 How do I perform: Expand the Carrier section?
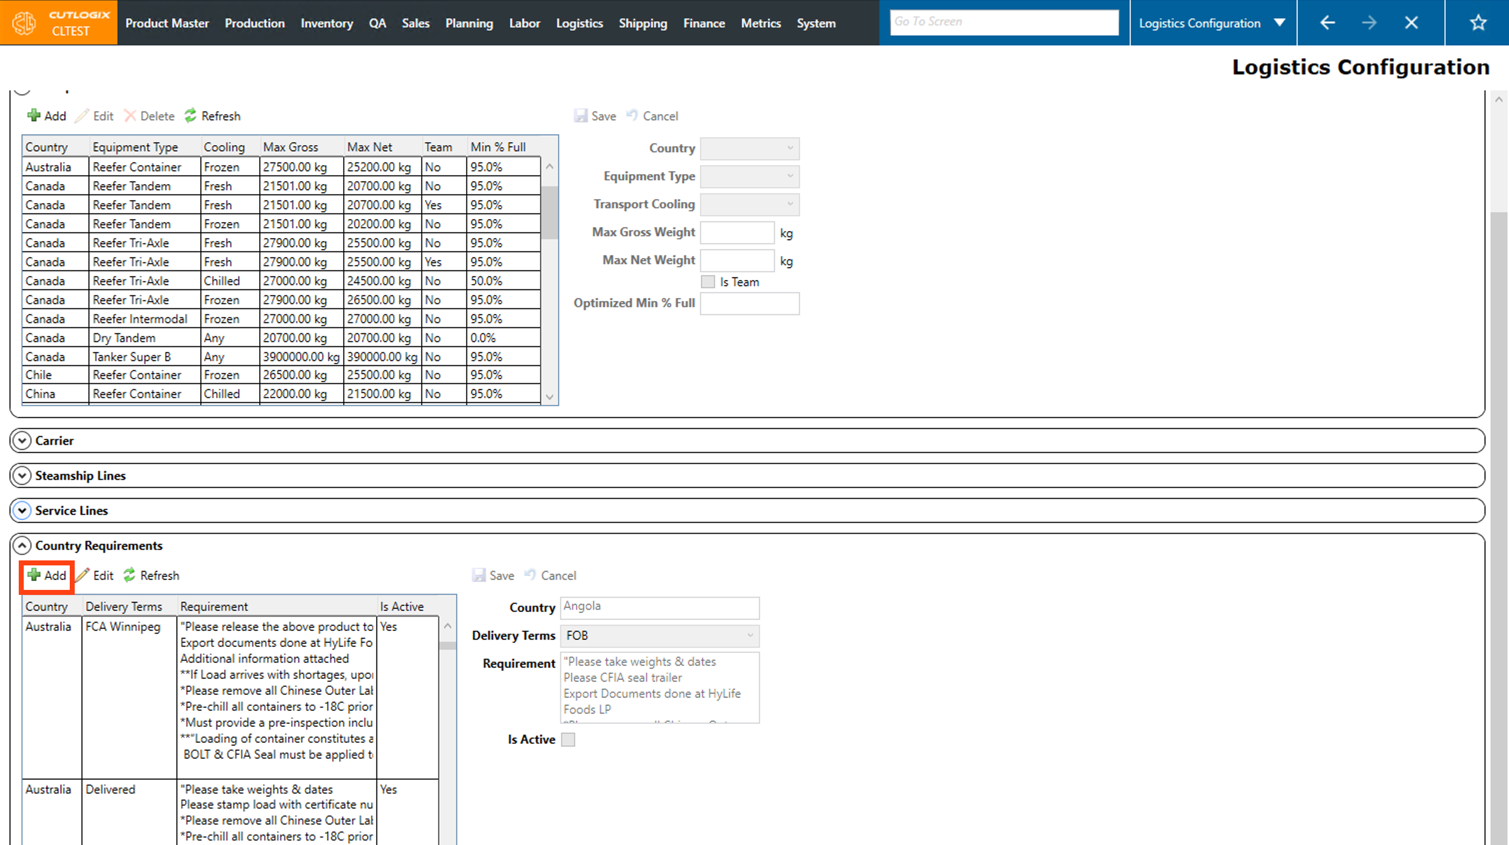[x=22, y=440]
